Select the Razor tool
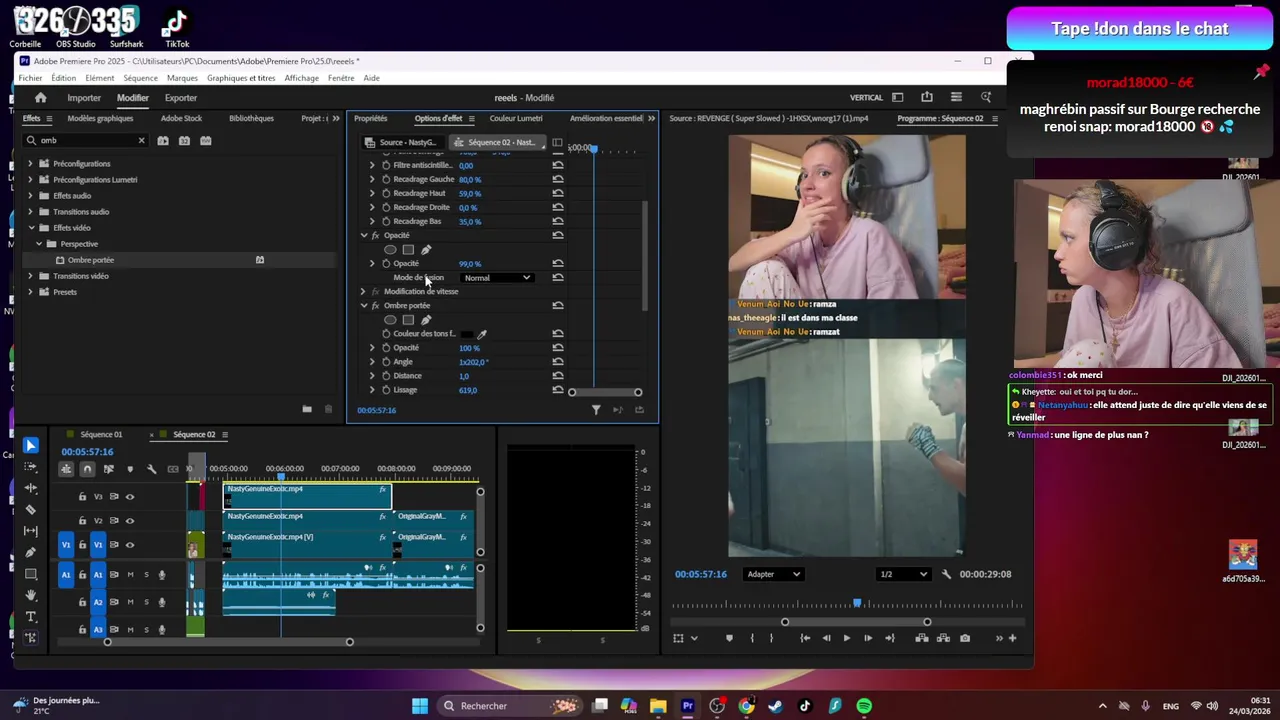The image size is (1280, 720). [31, 510]
